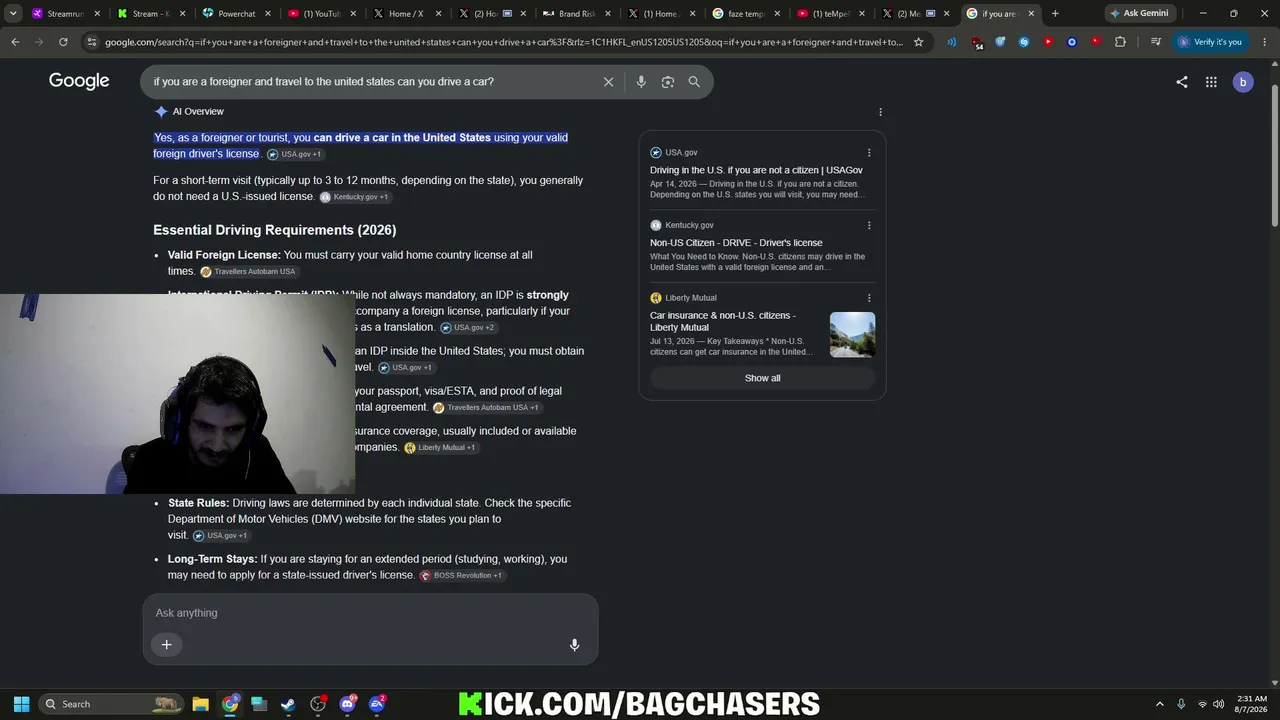Open the AI Overview sparkle label
Viewport: 1280px width, 720px height.
189,112
